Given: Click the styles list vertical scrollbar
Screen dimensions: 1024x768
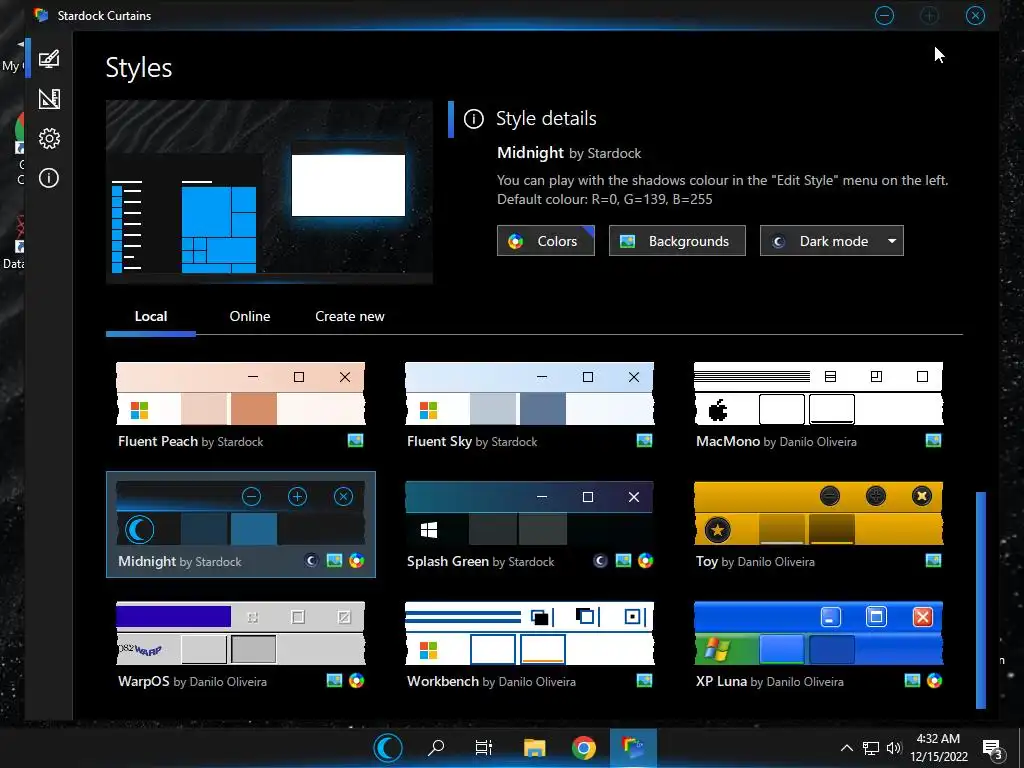Looking at the screenshot, I should pos(980,600).
